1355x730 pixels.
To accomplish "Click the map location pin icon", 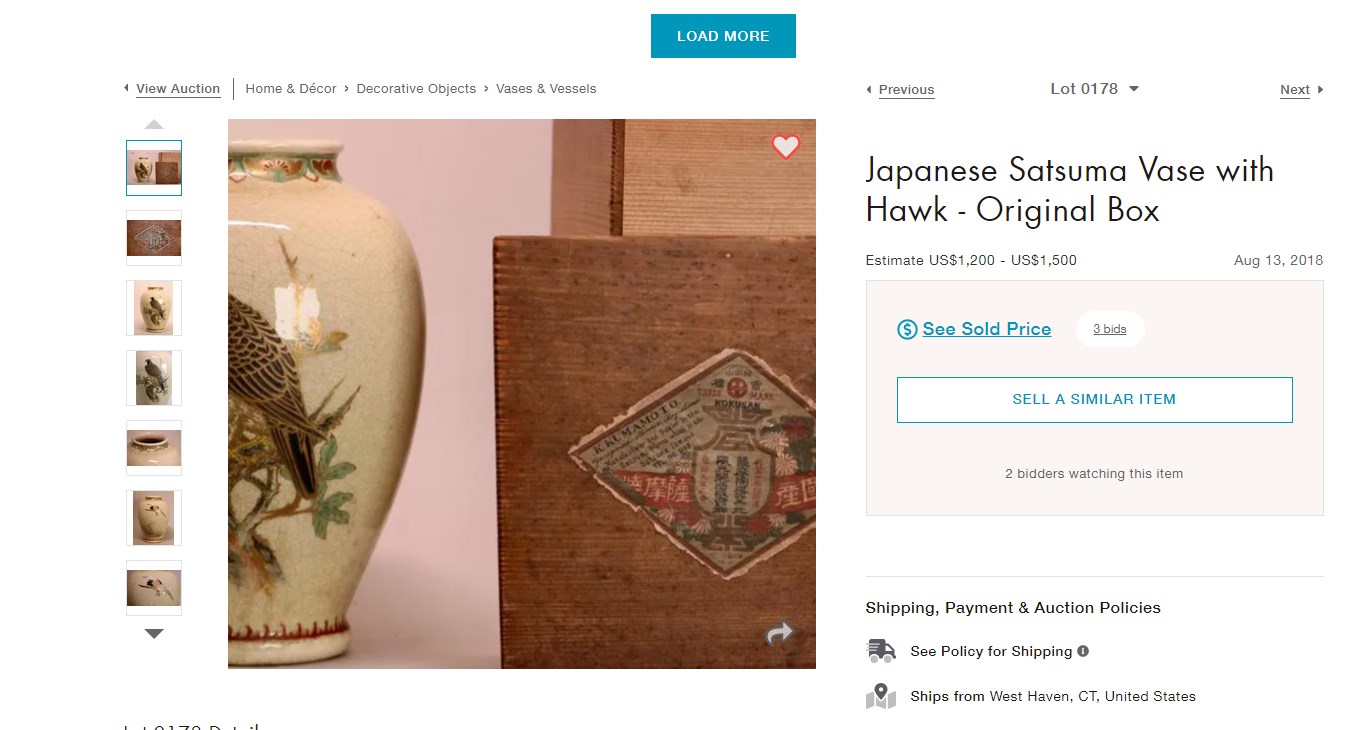I will point(881,696).
